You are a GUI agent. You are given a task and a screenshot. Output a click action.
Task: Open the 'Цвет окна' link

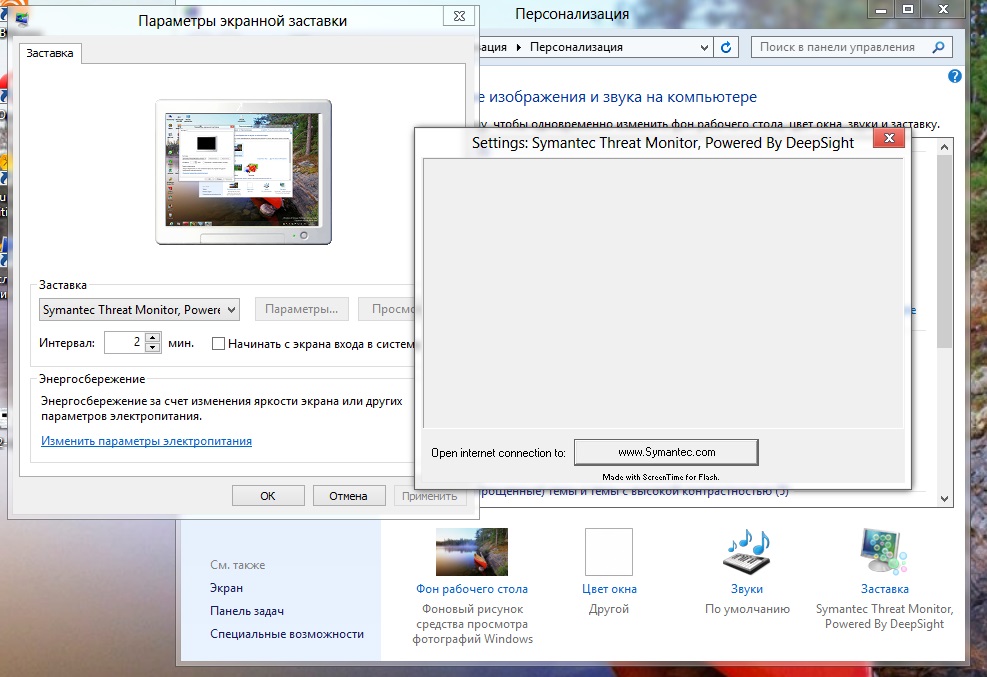tap(609, 589)
